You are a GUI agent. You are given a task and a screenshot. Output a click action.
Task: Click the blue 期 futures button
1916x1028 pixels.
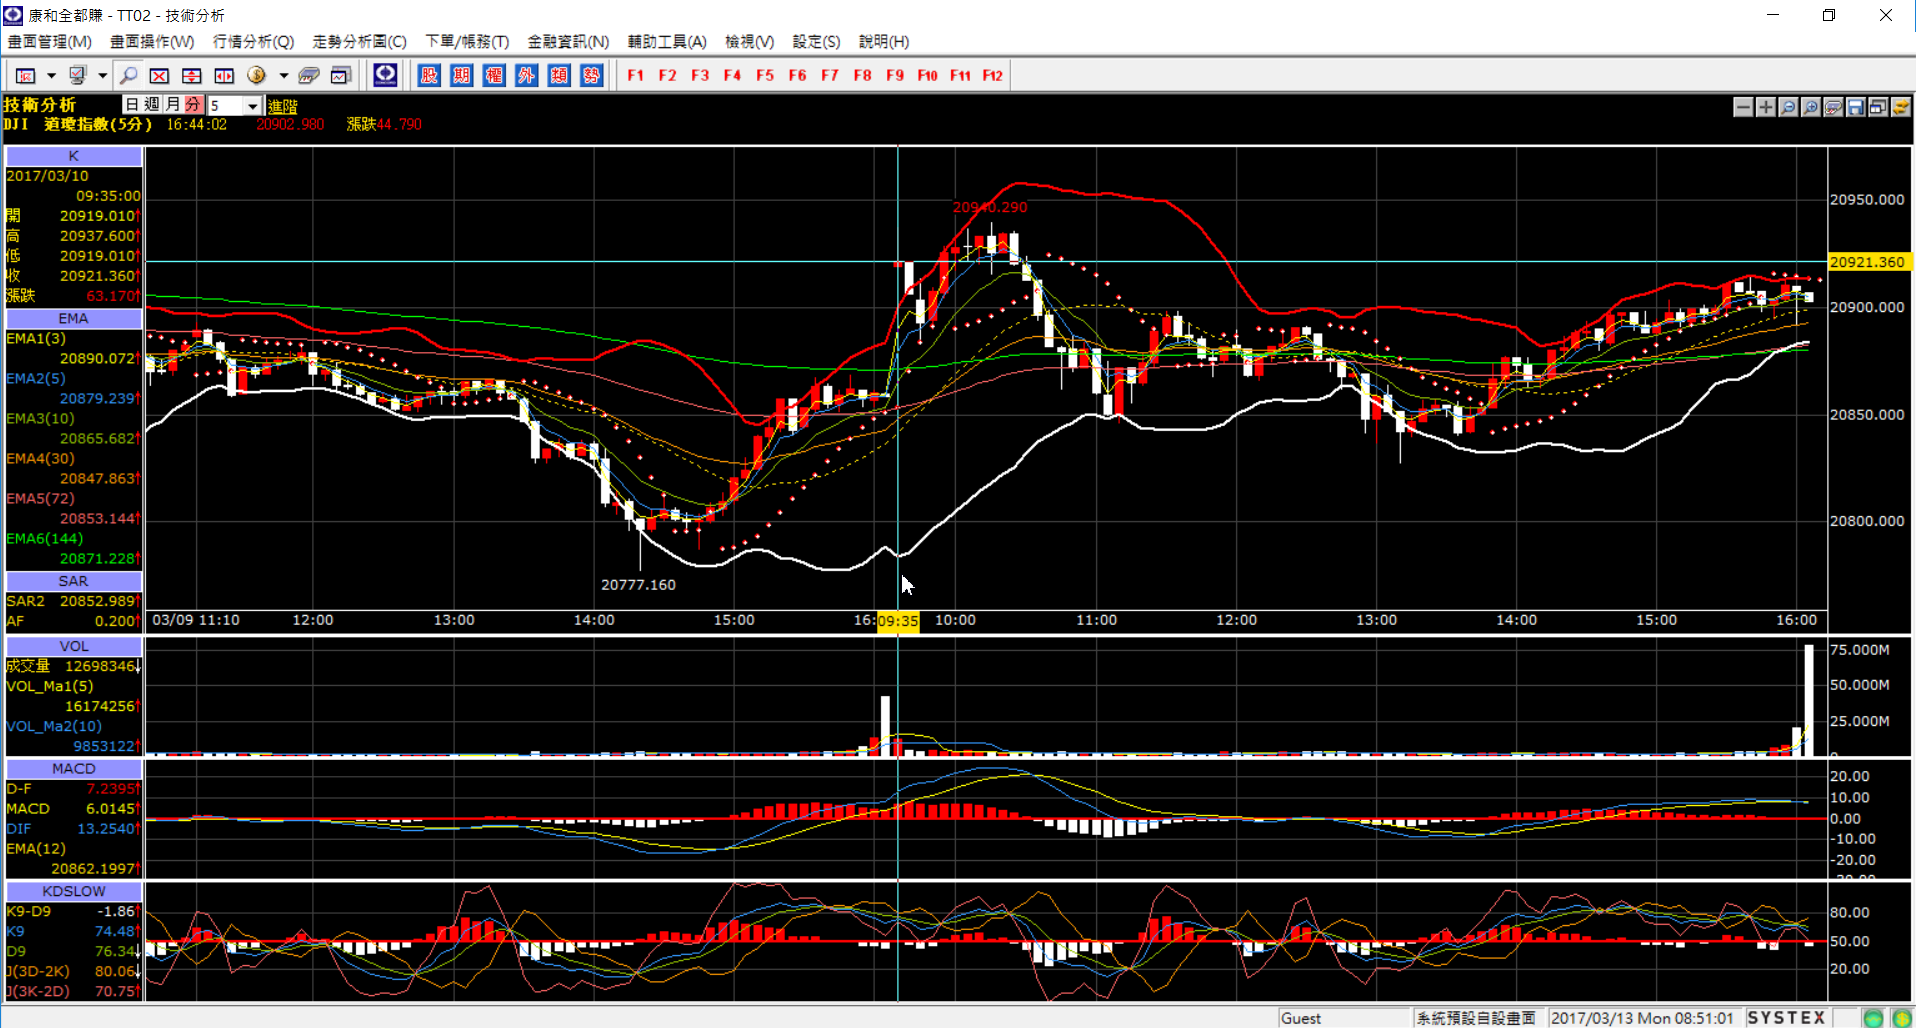pos(461,75)
